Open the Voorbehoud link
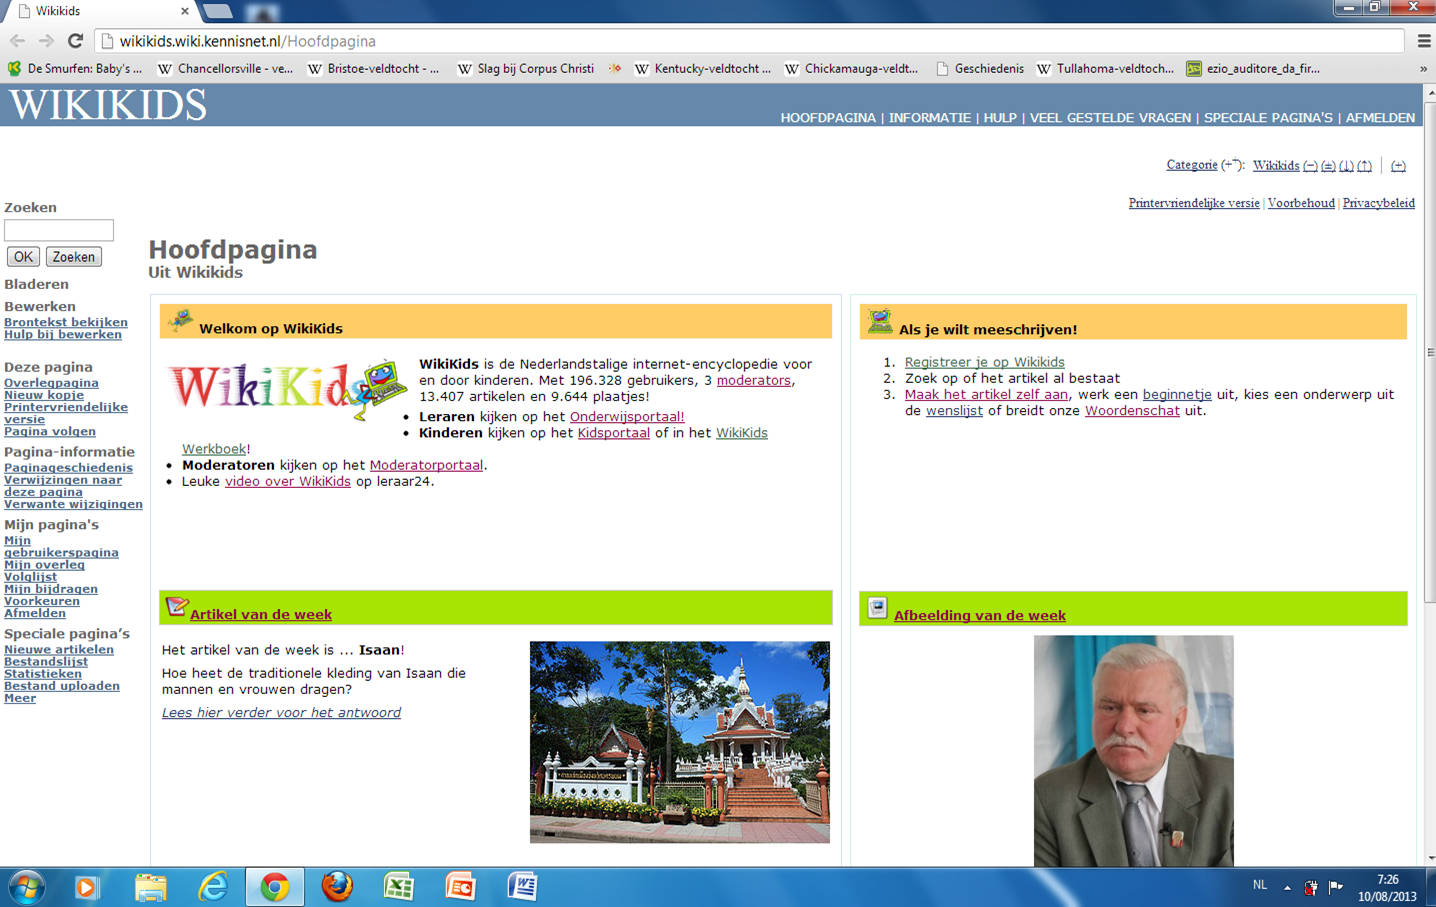The height and width of the screenshot is (907, 1436). tap(1301, 203)
